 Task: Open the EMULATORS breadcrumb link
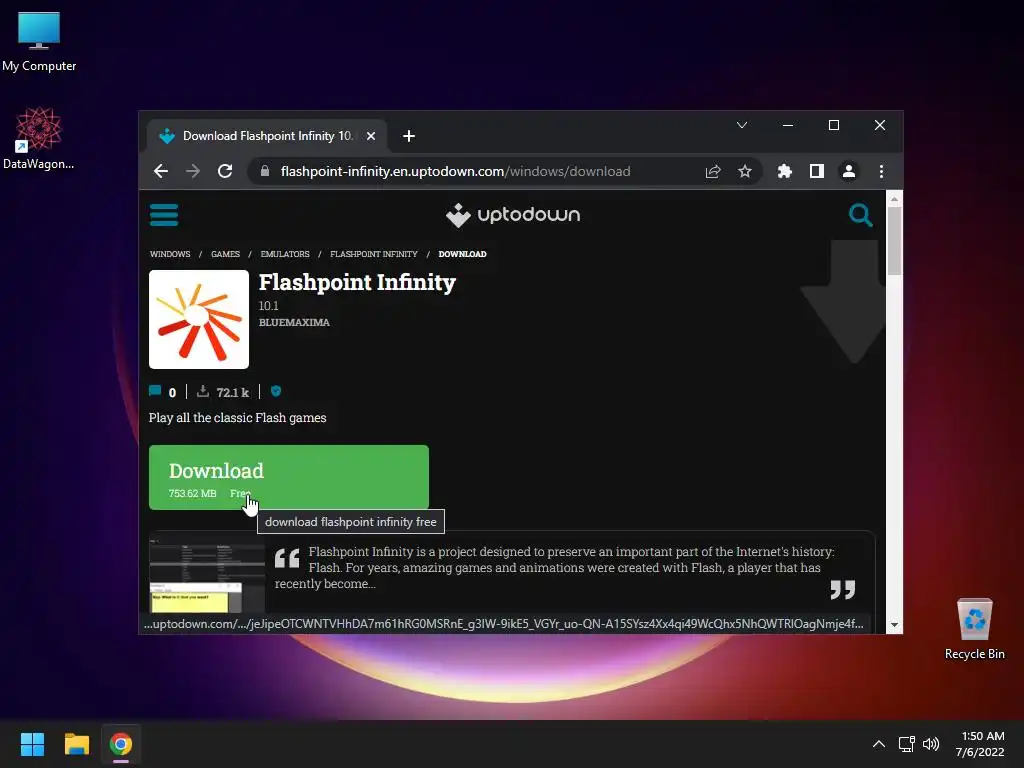(285, 254)
